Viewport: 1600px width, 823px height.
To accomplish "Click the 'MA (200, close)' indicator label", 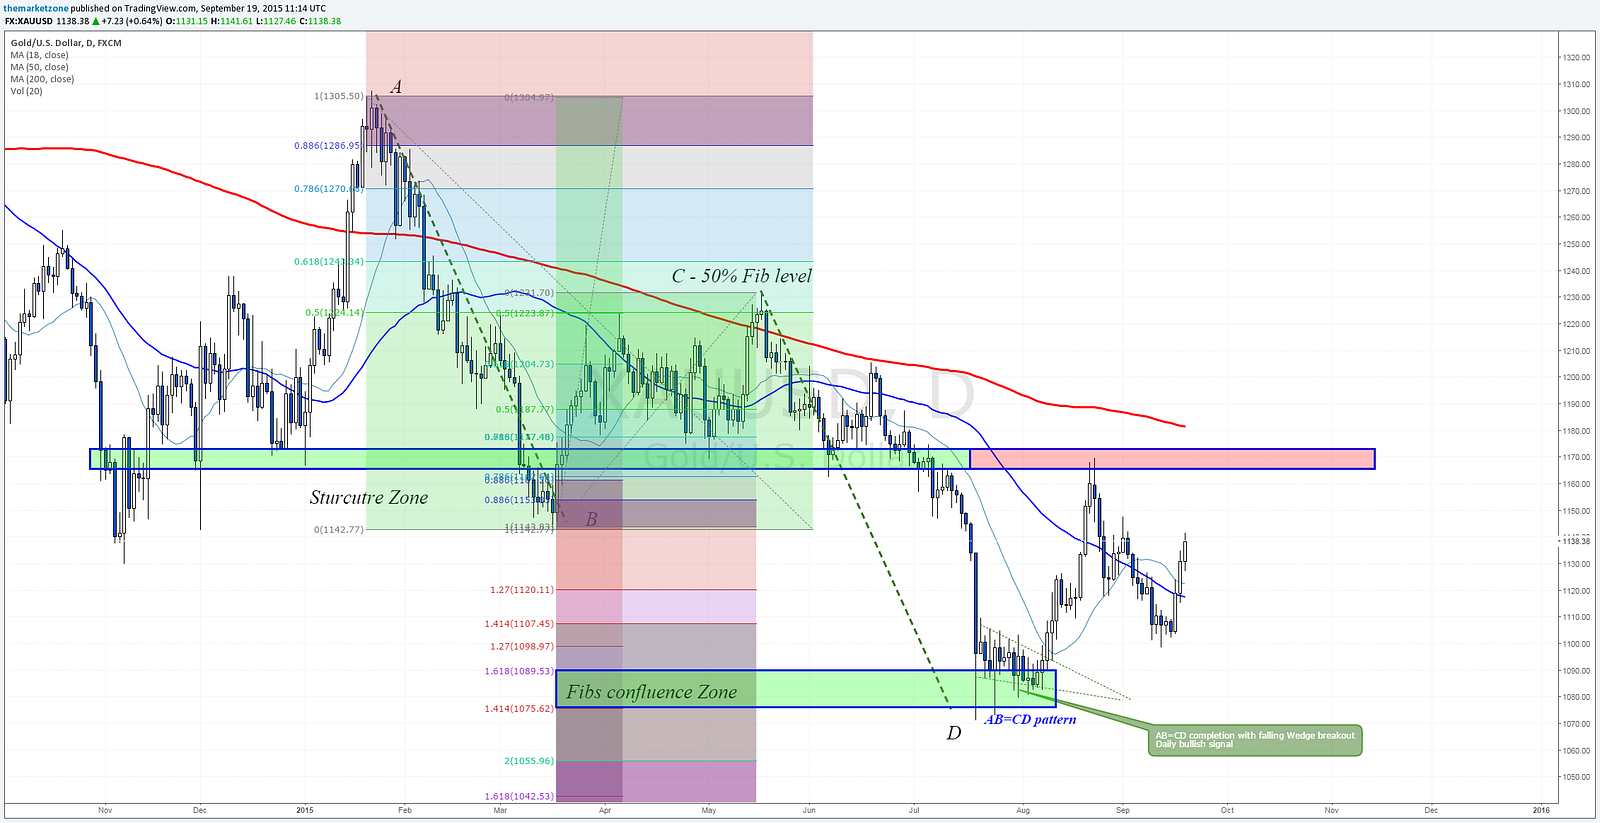I will click(x=42, y=79).
